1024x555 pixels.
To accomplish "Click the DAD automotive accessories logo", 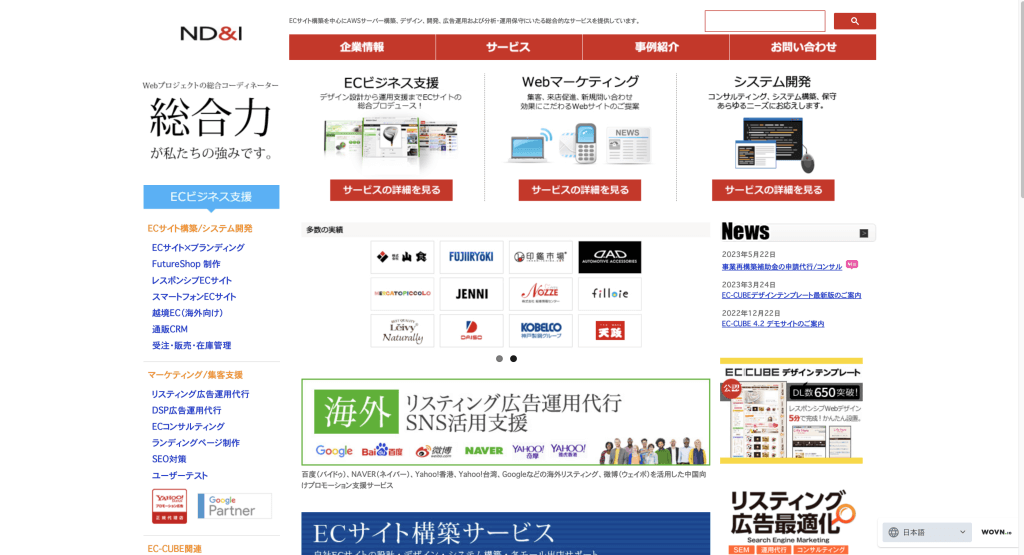I will click(x=610, y=257).
